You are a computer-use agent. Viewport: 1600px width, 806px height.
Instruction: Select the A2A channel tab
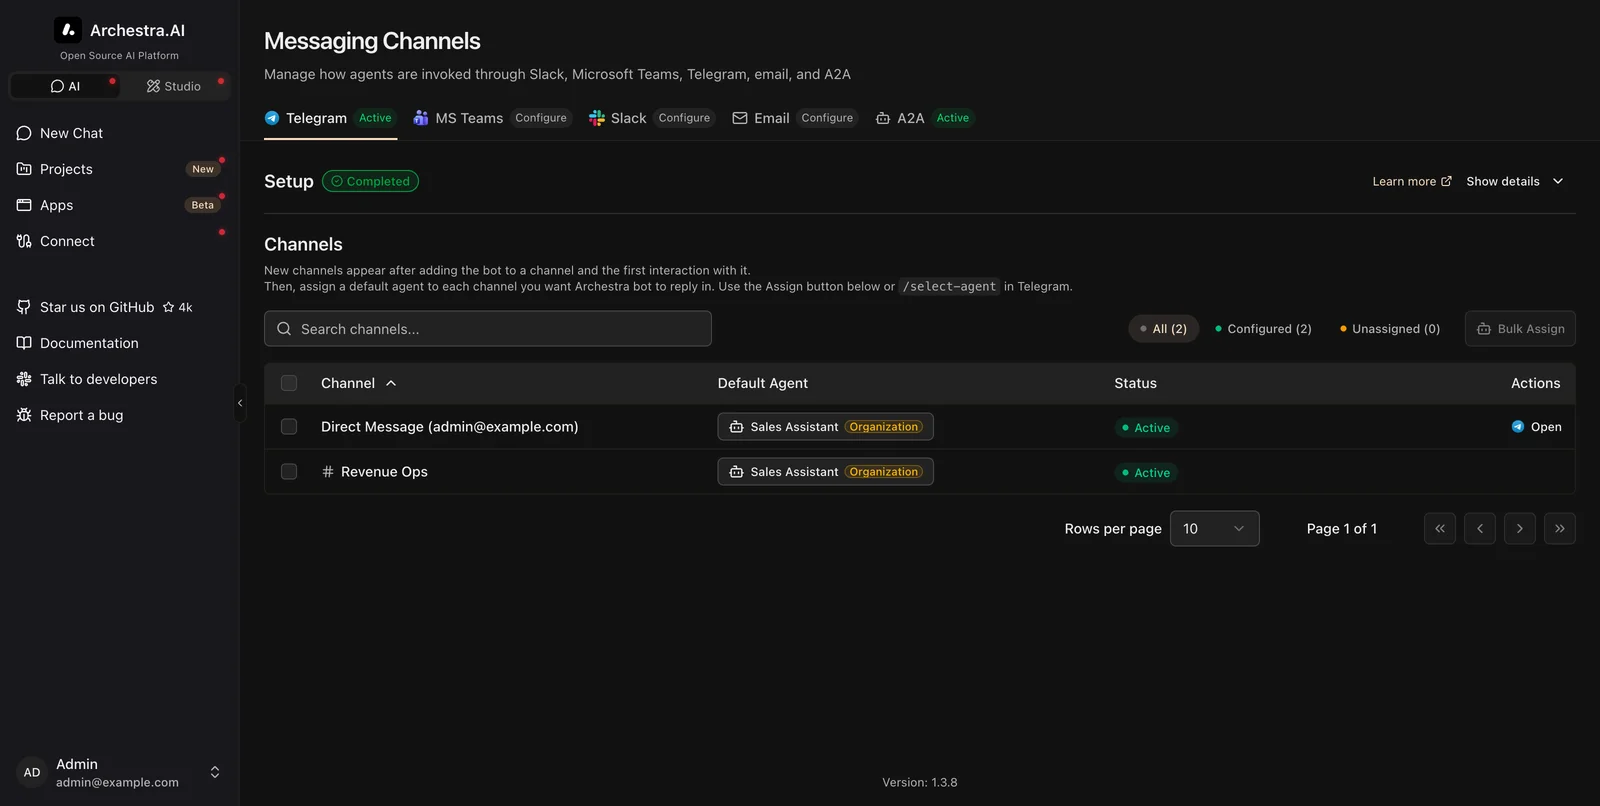click(x=925, y=118)
